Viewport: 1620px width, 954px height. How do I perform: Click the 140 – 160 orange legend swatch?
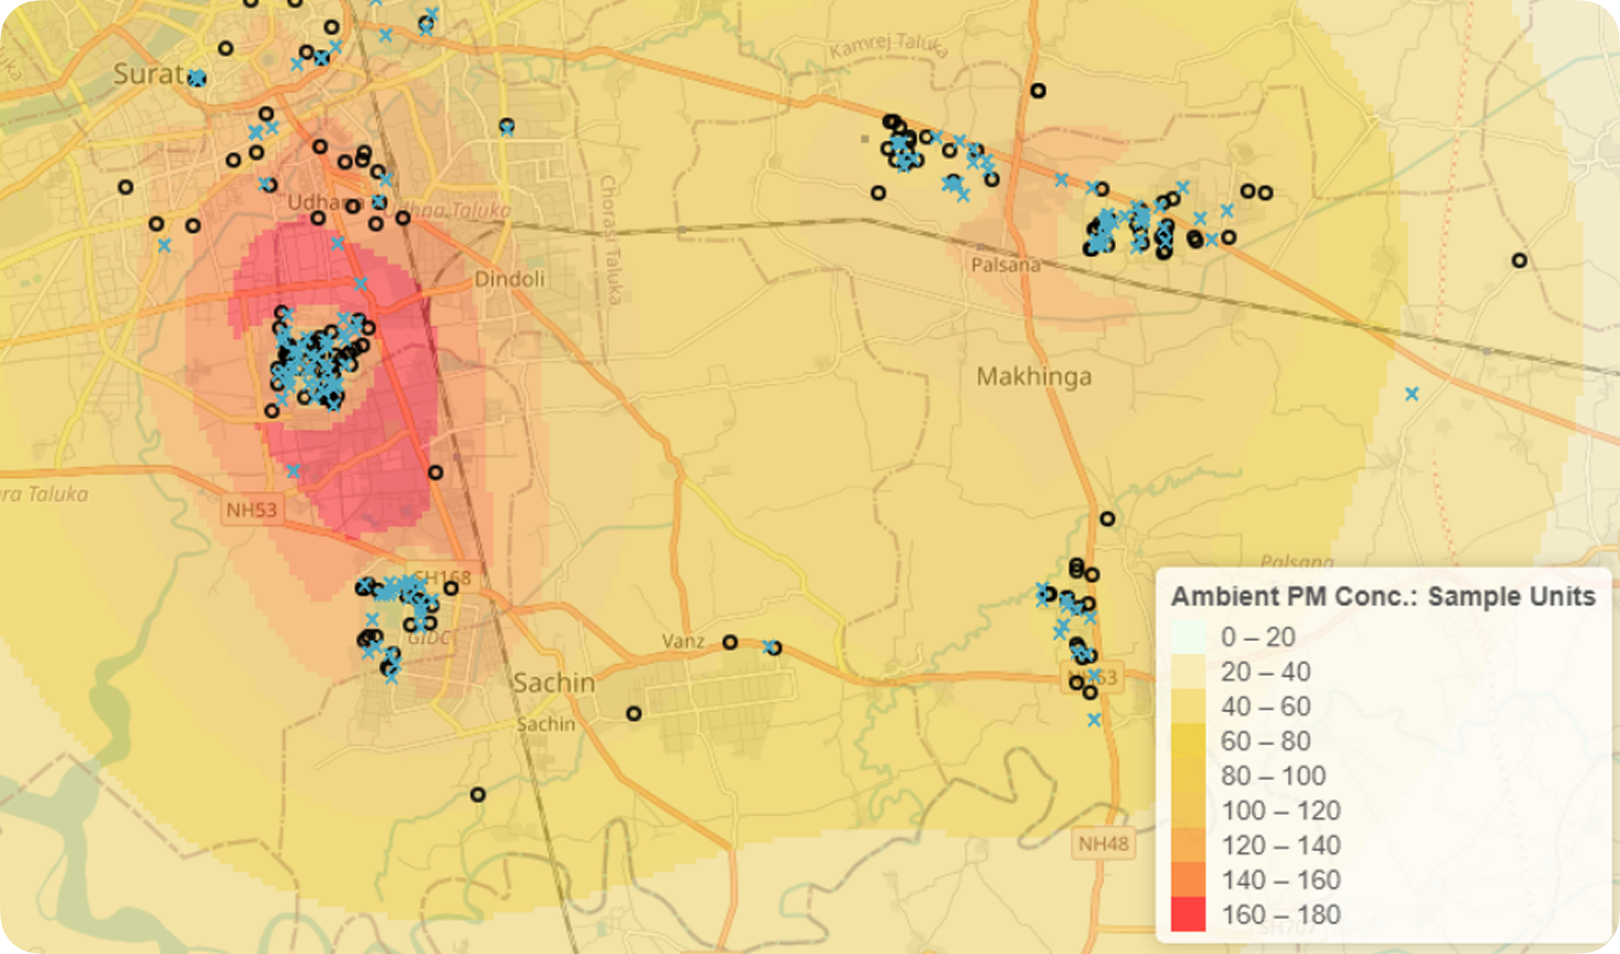coord(1188,880)
